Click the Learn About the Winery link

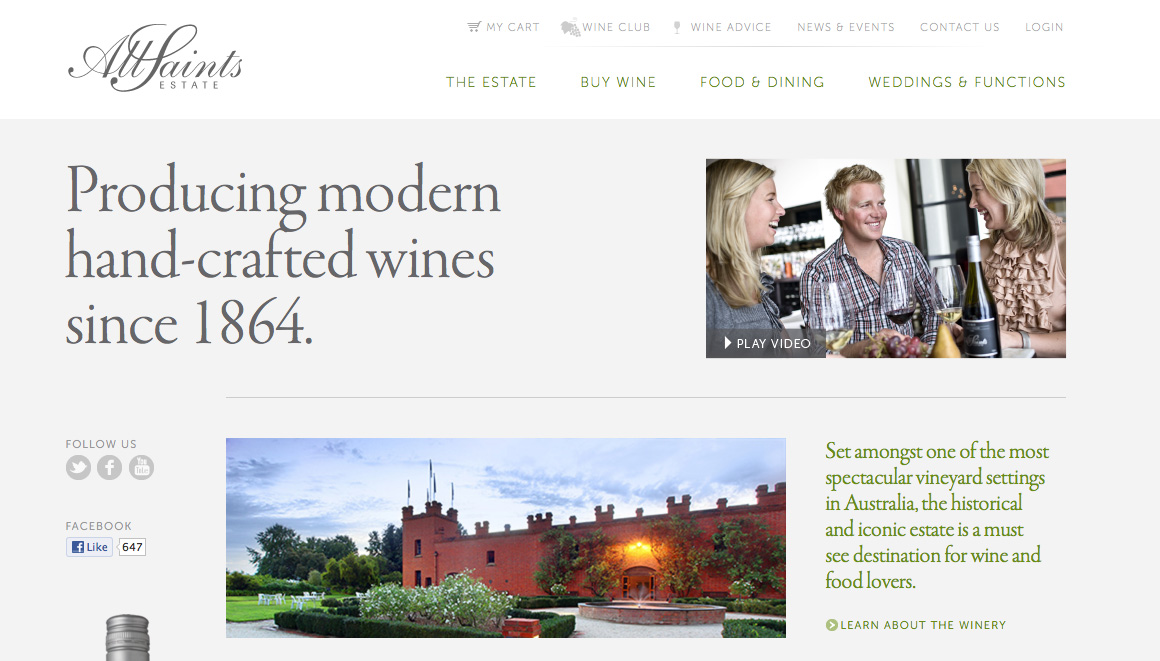[923, 625]
